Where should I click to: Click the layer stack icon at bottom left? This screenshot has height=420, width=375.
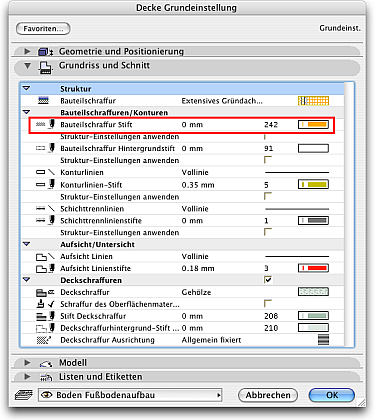pyautogui.click(x=24, y=395)
